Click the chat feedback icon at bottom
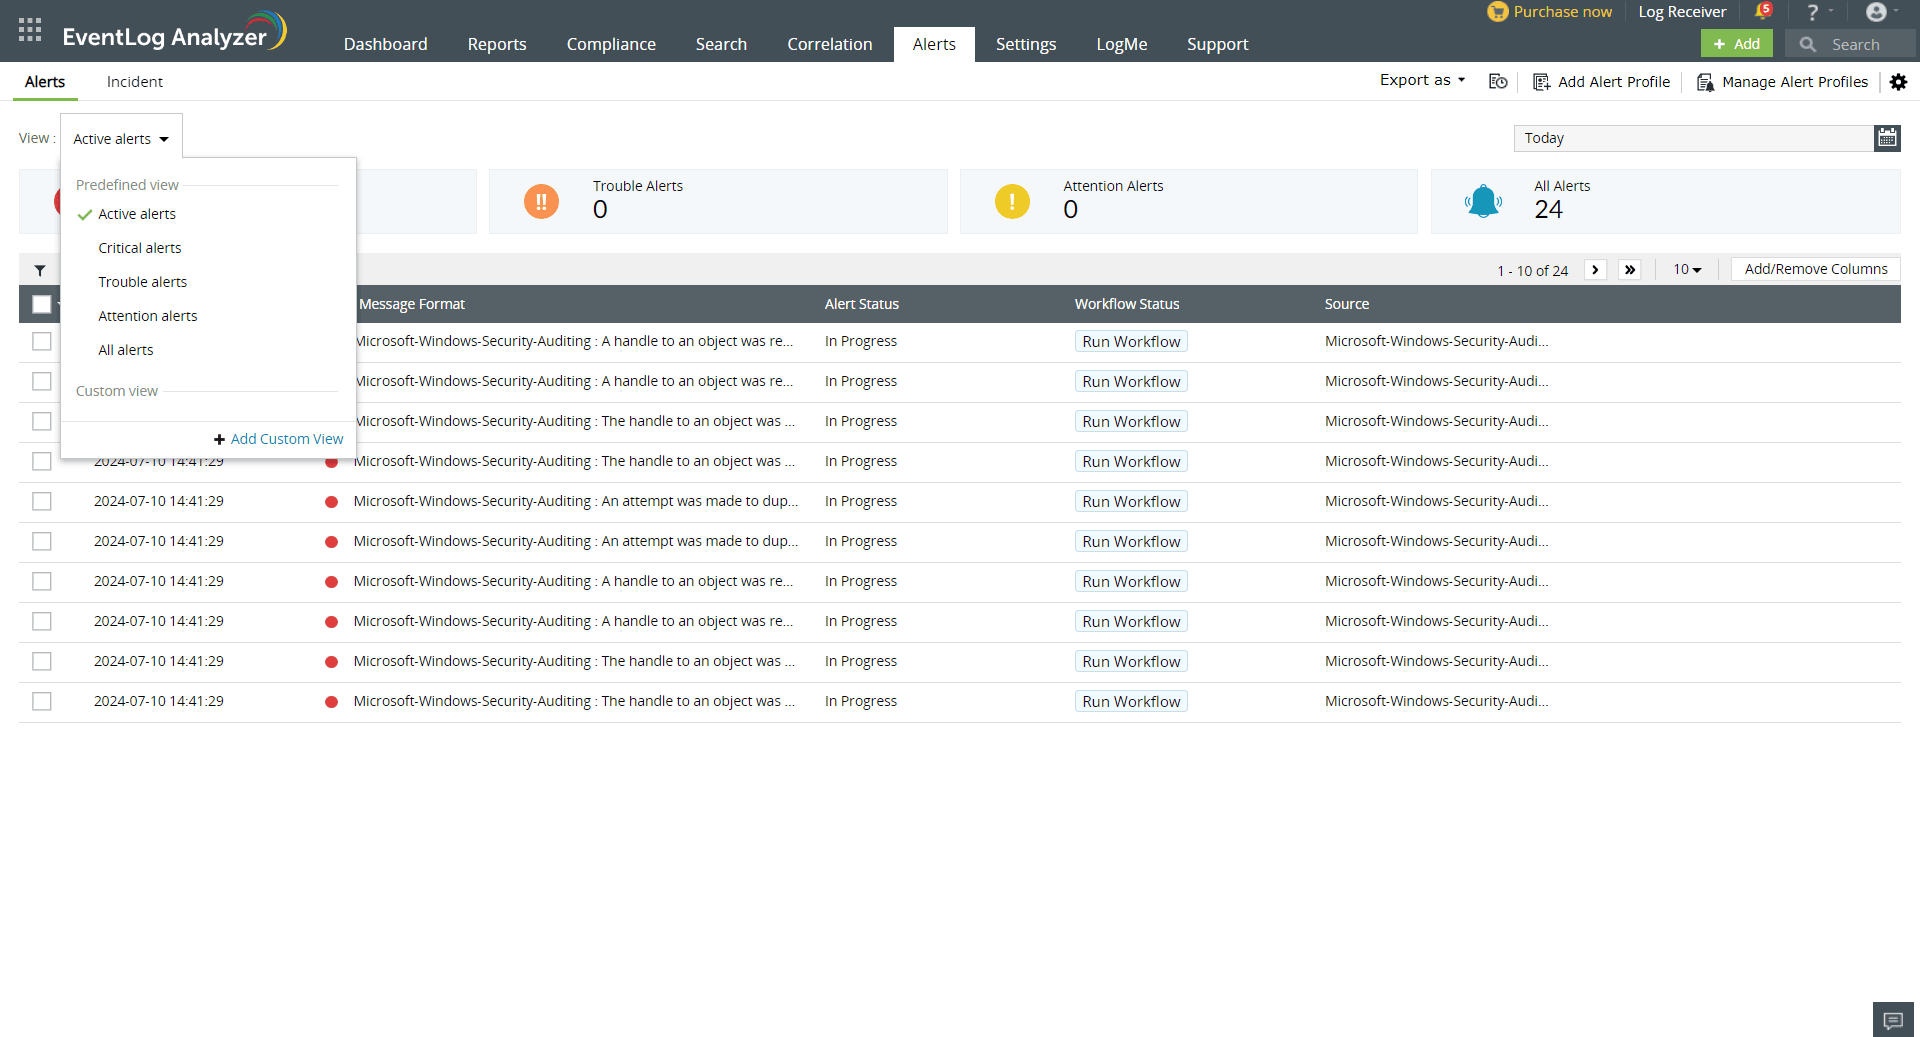The image size is (1920, 1037). coord(1892,1020)
